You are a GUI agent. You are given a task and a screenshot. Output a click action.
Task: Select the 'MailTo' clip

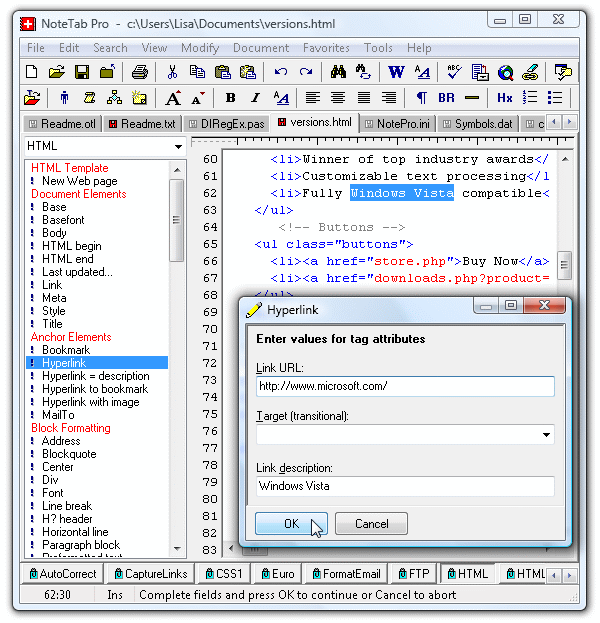coord(58,415)
